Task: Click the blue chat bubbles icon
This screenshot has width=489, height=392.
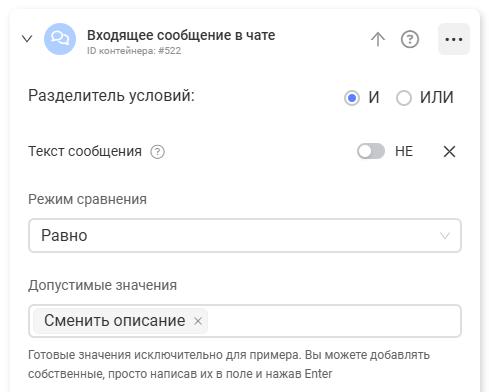Action: tap(60, 39)
